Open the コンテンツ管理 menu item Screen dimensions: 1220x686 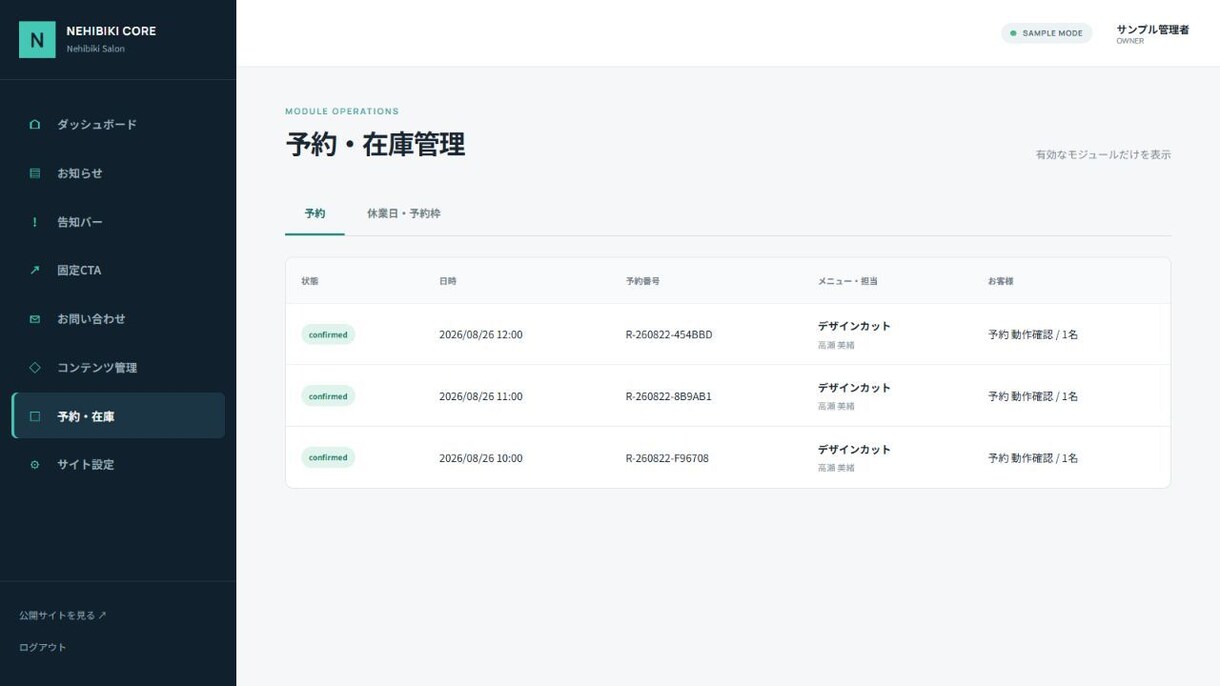[x=118, y=367]
